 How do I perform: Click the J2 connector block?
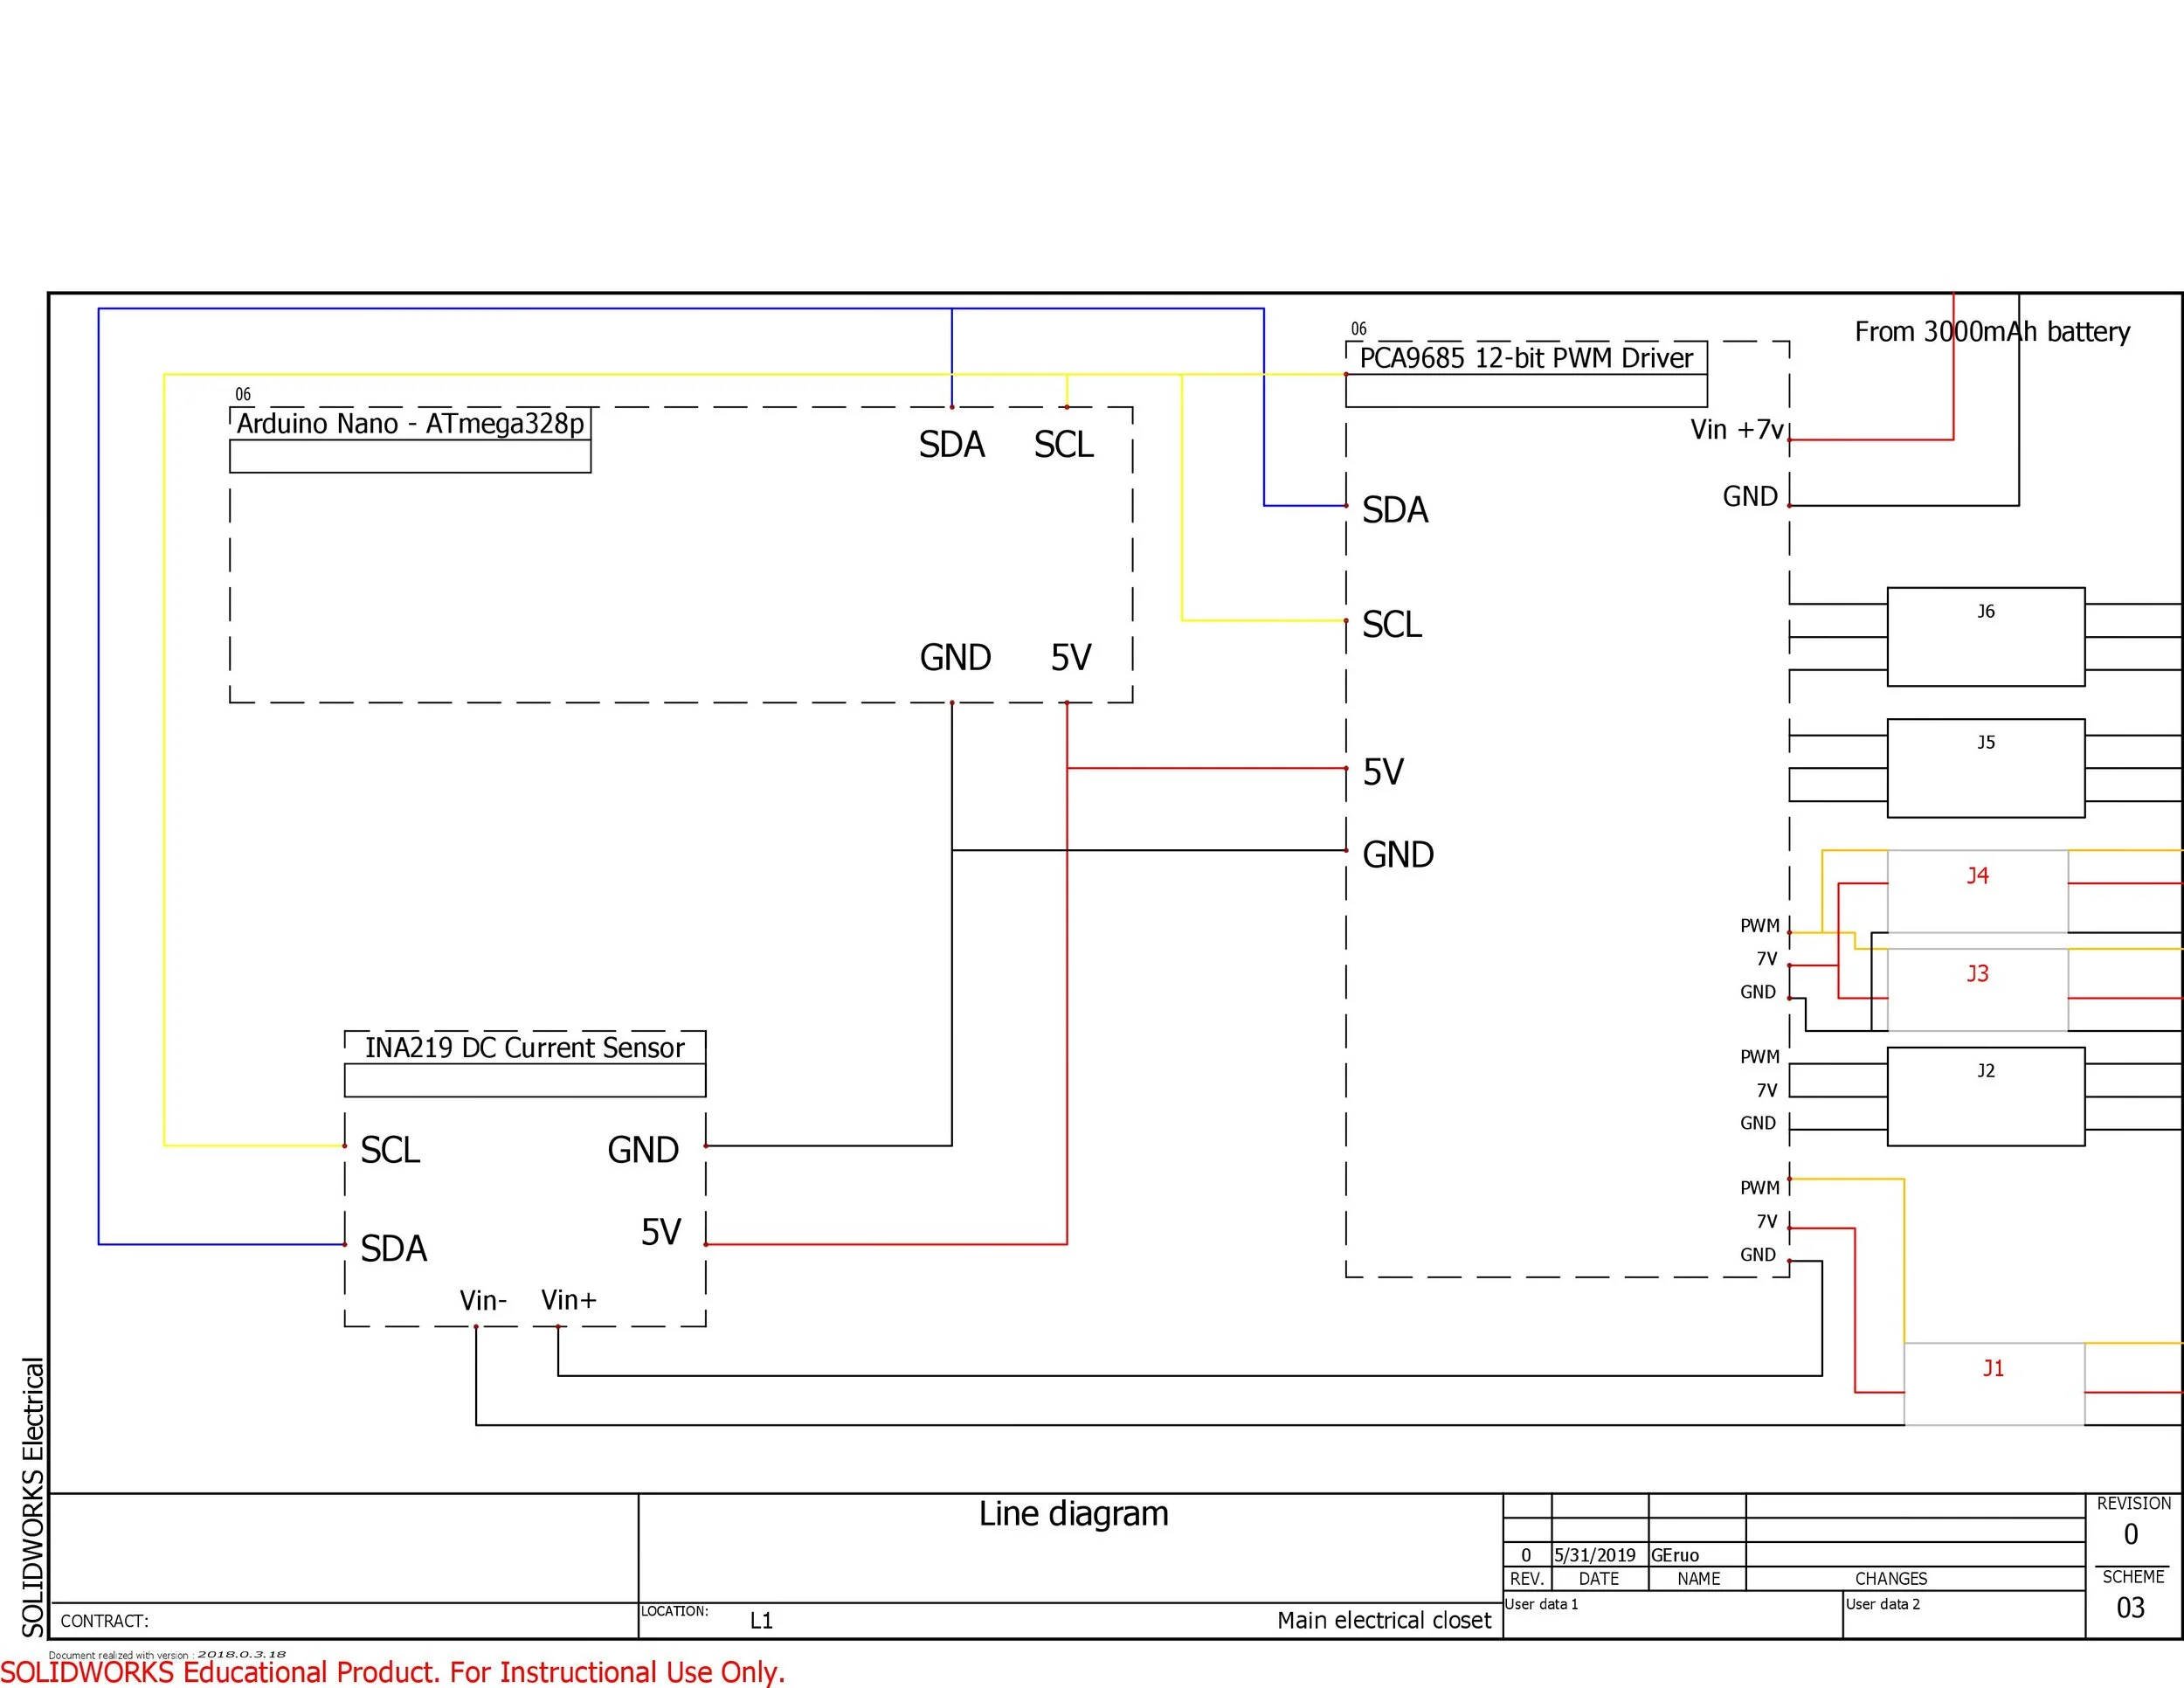(x=1985, y=1096)
